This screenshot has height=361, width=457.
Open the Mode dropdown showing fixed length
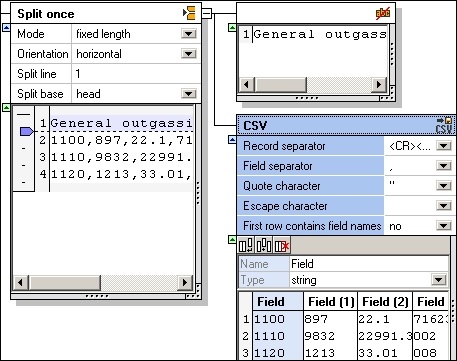189,34
